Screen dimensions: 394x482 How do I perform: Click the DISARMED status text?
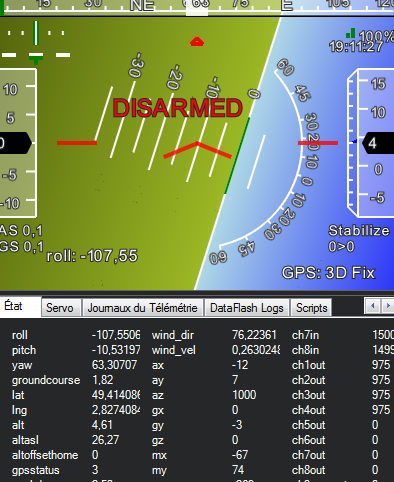(x=177, y=108)
